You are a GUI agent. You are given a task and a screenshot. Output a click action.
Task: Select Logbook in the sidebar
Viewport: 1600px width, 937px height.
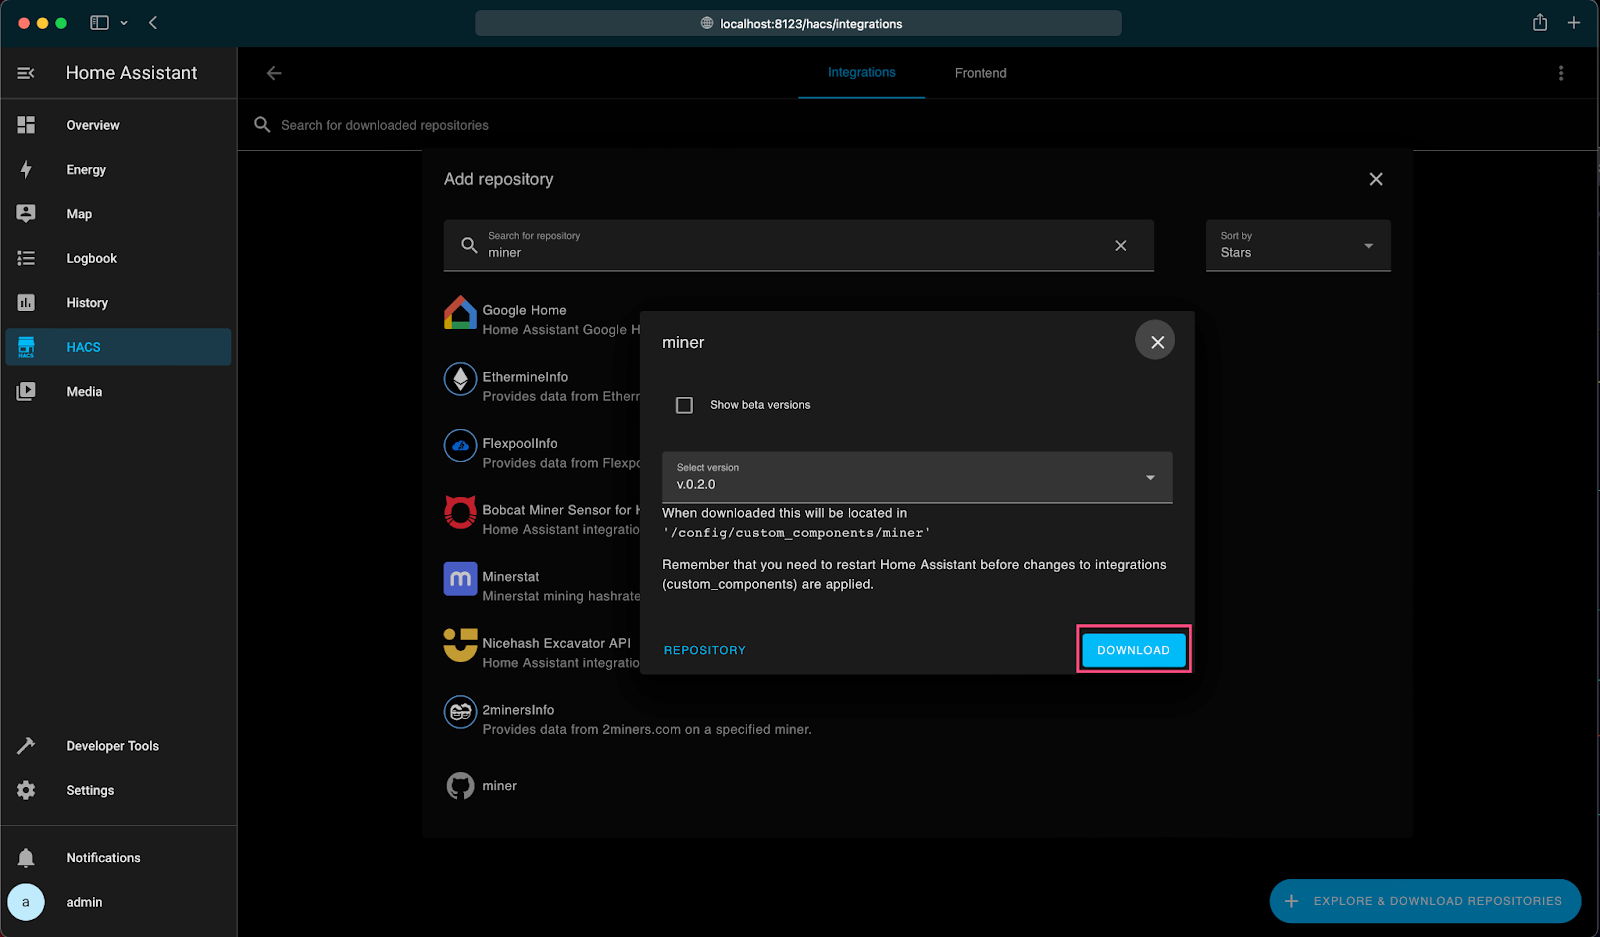coord(118,258)
